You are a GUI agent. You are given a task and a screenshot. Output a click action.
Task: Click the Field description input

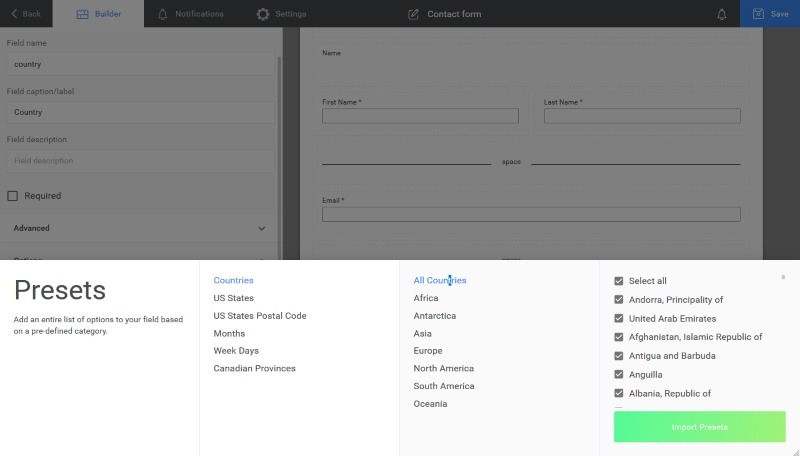(x=138, y=161)
